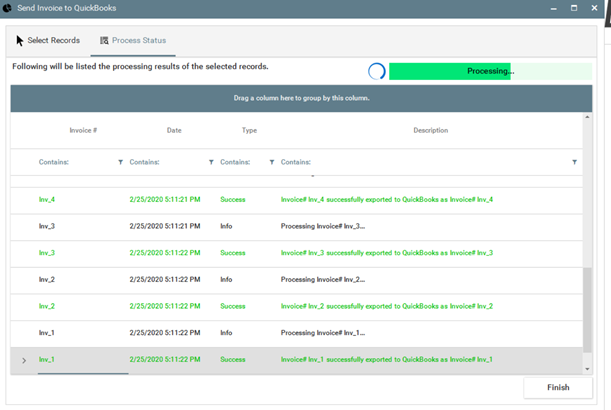Expand the selected Inv_1 Success row
The image size is (611, 410).
click(x=24, y=360)
